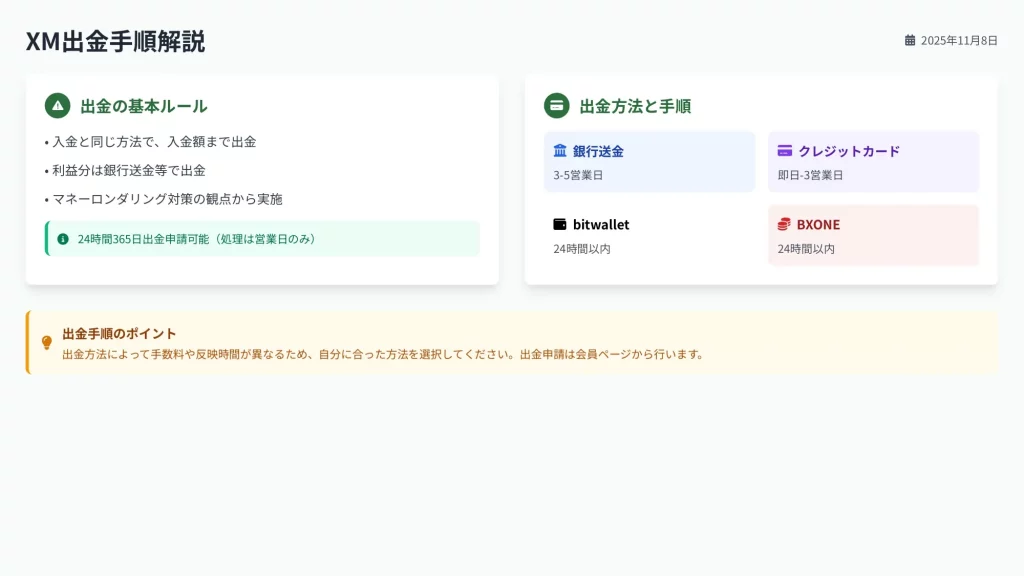Click the 24時間365日出金申請可能 notice box
Viewport: 1024px width, 576px height.
pyautogui.click(x=262, y=239)
